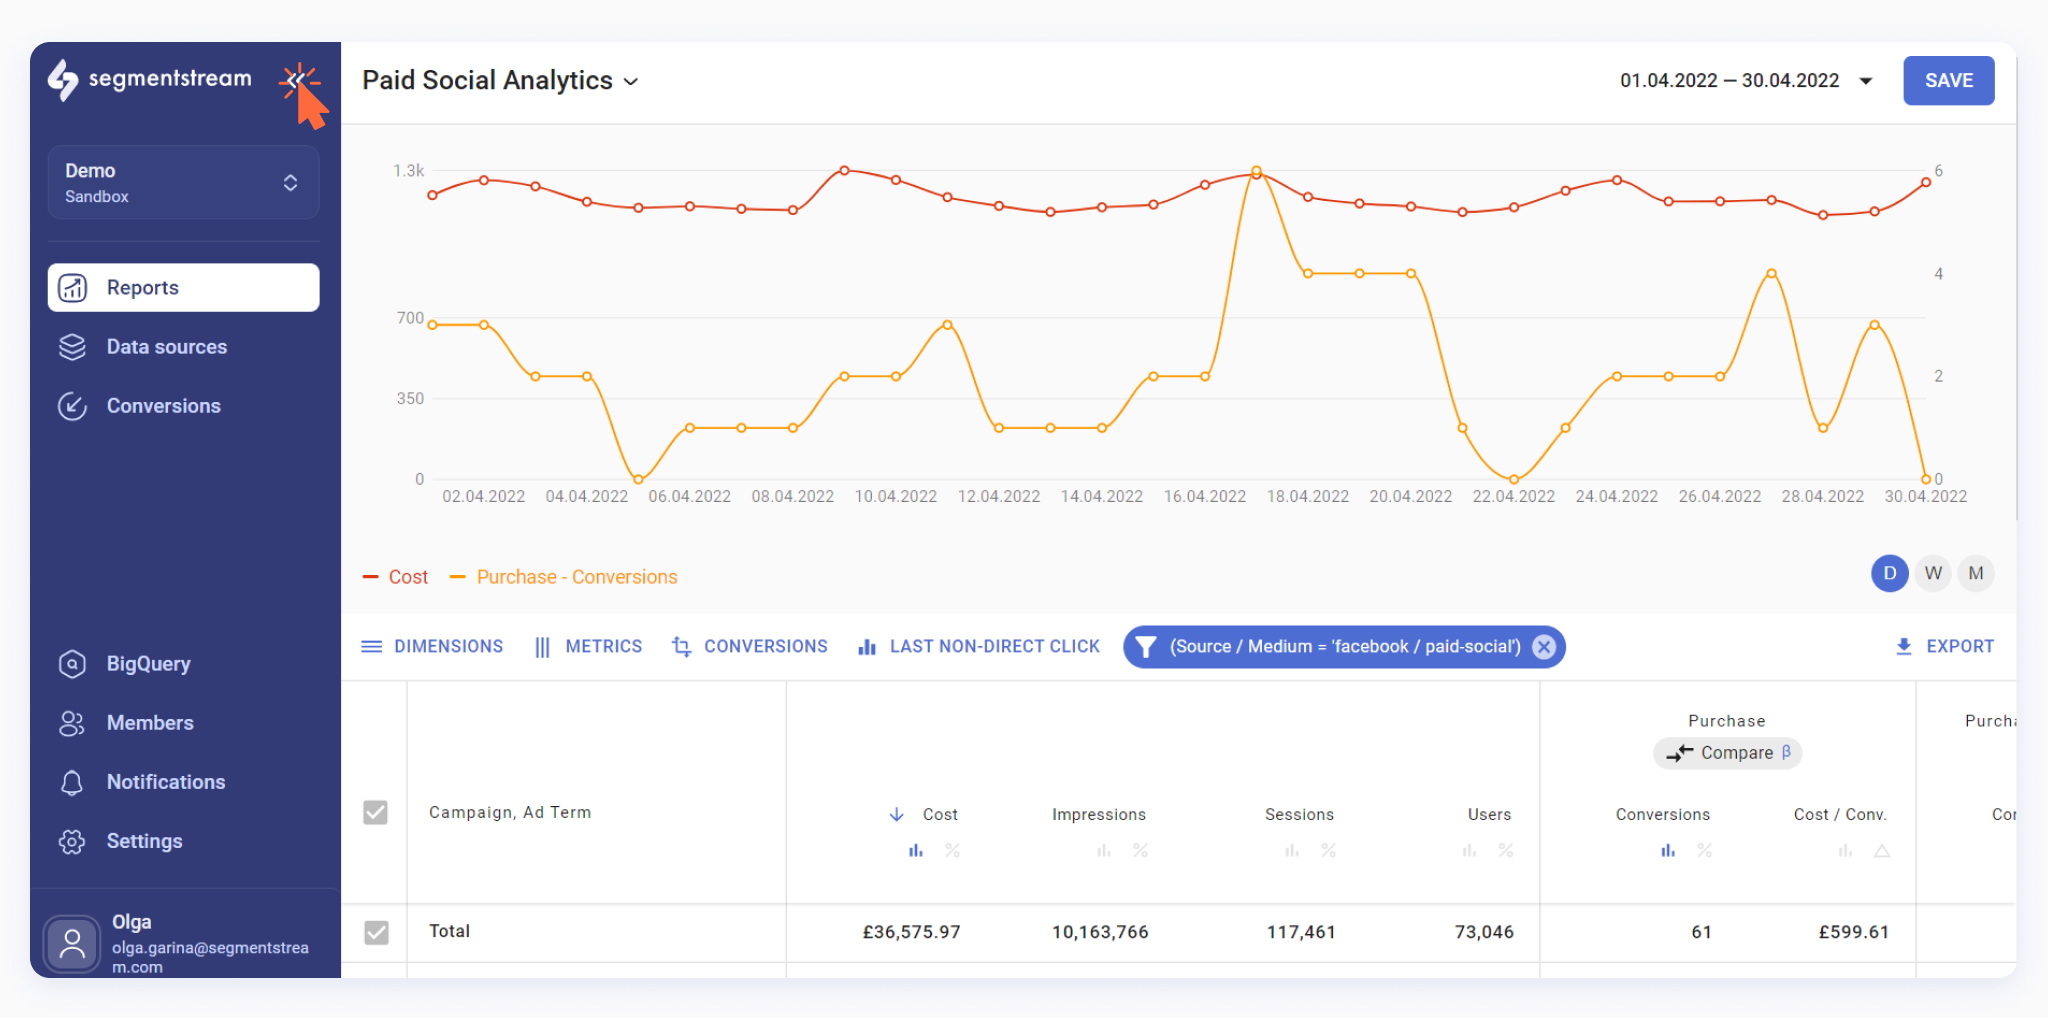Click the Export download icon

click(1904, 647)
